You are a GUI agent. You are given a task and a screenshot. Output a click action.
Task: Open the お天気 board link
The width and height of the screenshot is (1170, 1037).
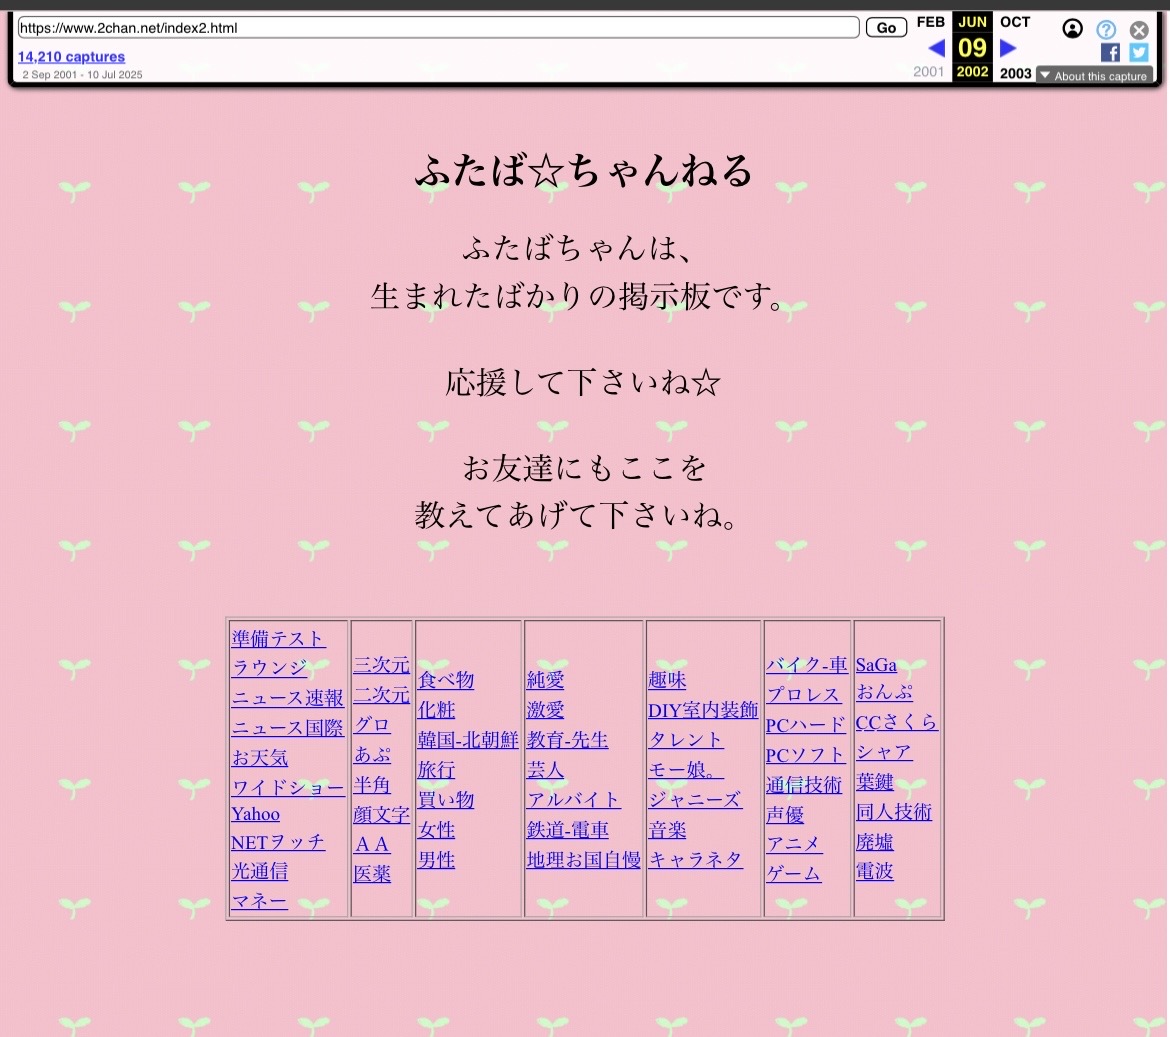click(260, 757)
